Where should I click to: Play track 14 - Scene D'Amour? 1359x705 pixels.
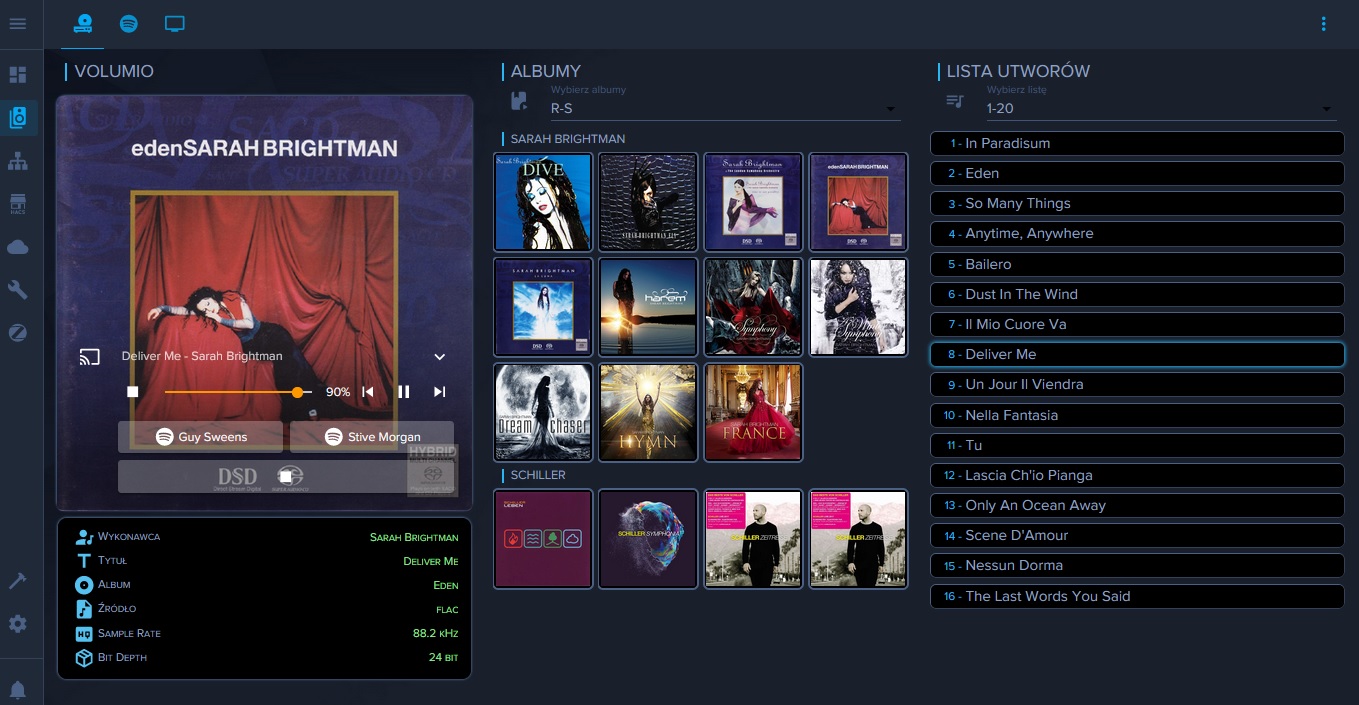1137,535
